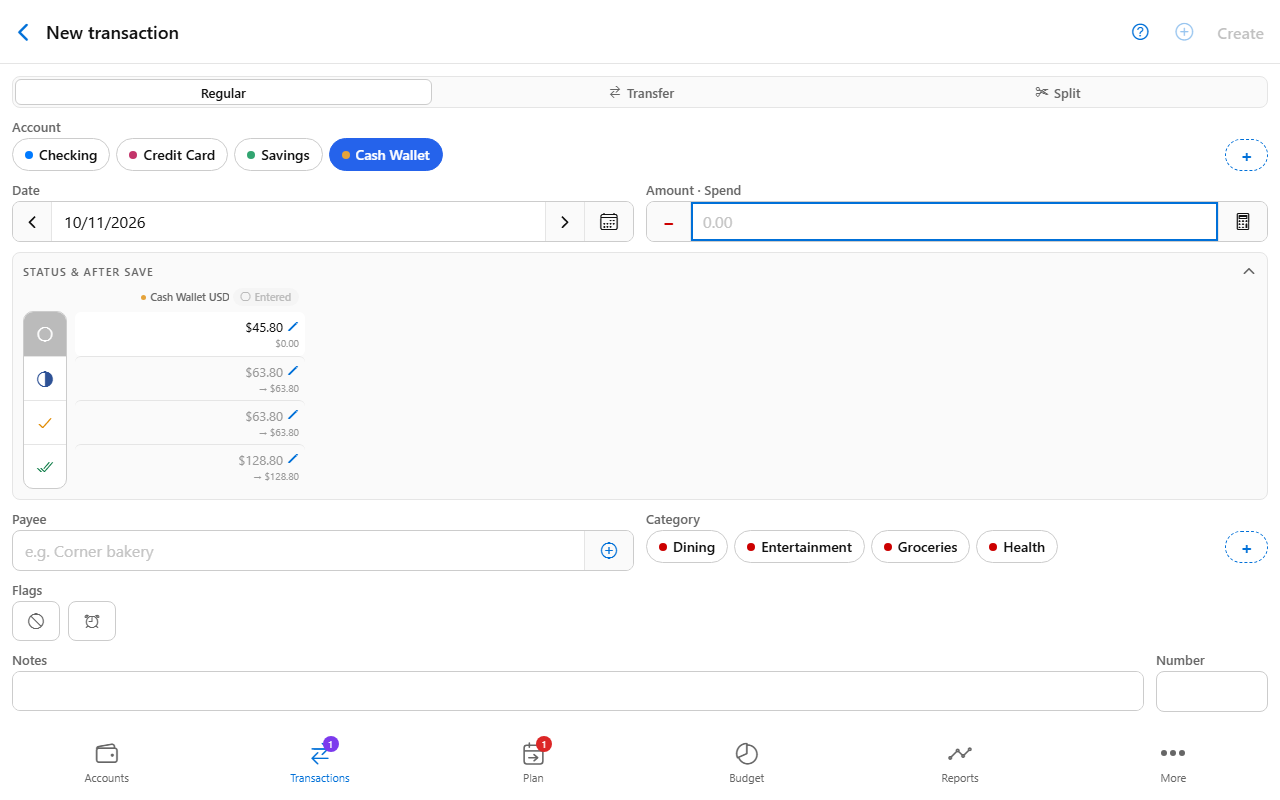Switch to the Transfer tab
Image resolution: width=1280 pixels, height=800 pixels.
click(642, 93)
